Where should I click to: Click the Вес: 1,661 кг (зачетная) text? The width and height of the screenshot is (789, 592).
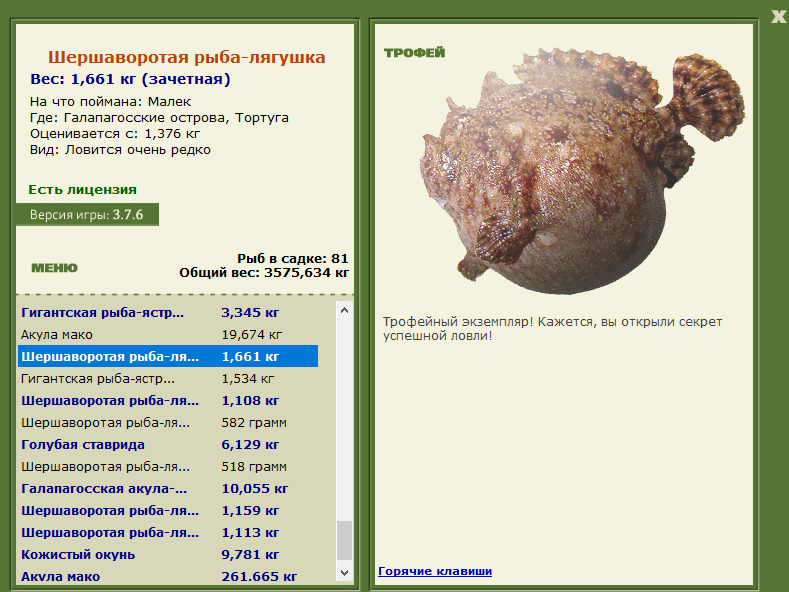130,80
